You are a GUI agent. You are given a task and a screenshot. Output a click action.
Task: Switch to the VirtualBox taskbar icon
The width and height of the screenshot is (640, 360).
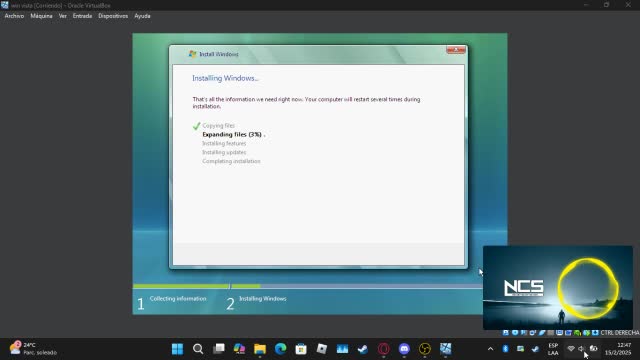(445, 349)
